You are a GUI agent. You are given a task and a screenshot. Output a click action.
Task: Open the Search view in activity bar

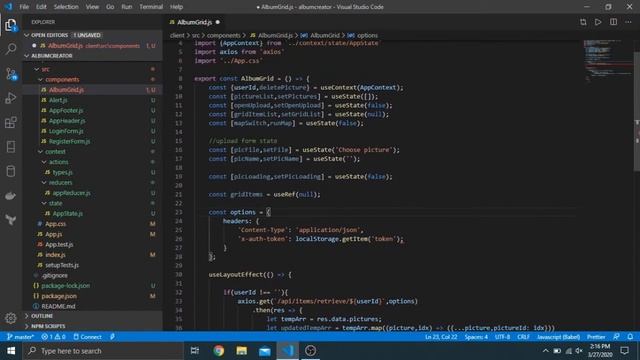click(x=11, y=49)
